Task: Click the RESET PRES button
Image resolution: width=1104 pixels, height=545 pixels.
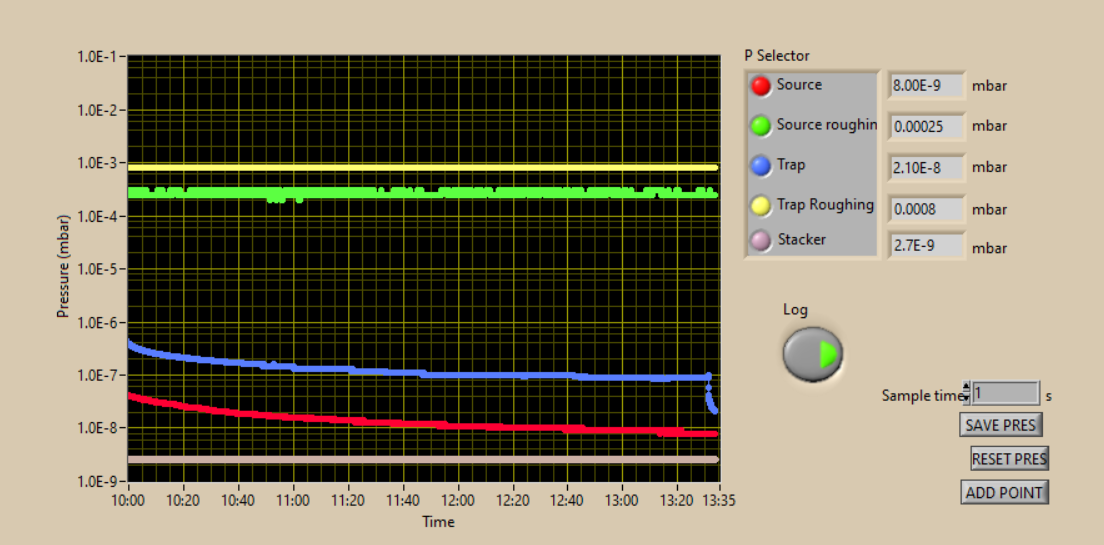Action: pyautogui.click(x=1009, y=458)
